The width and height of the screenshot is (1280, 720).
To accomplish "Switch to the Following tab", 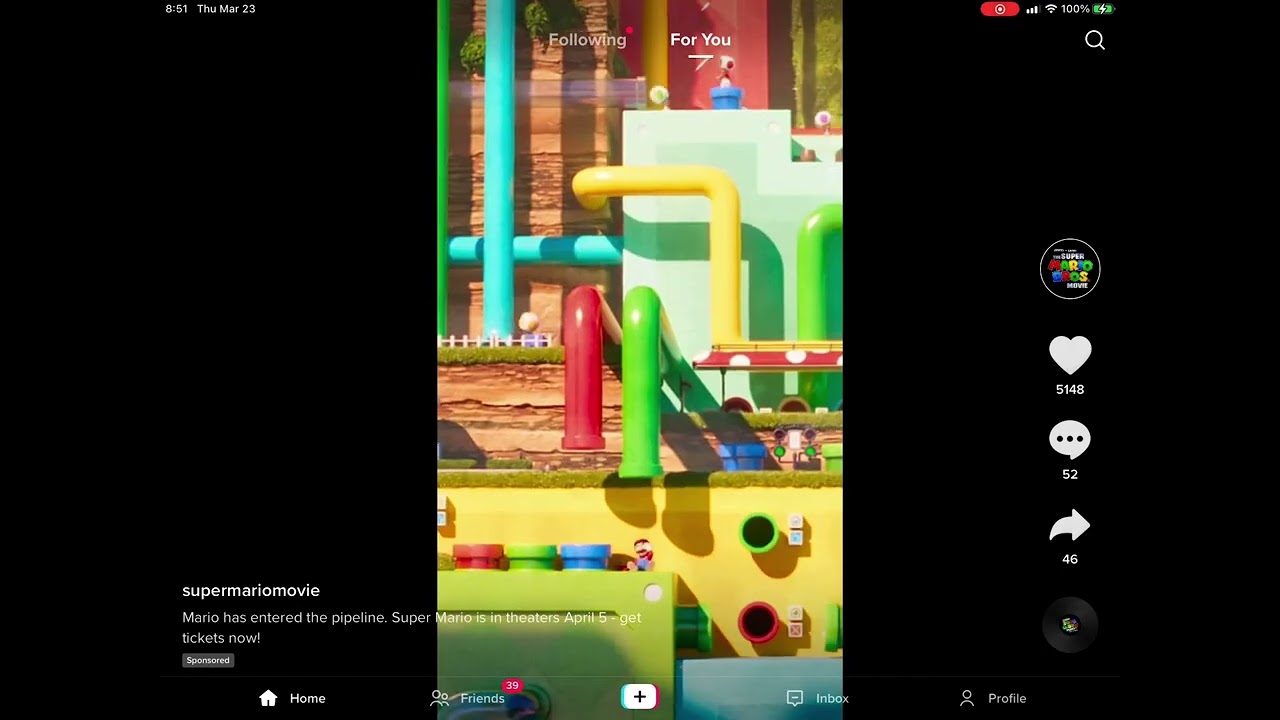I will pos(587,40).
